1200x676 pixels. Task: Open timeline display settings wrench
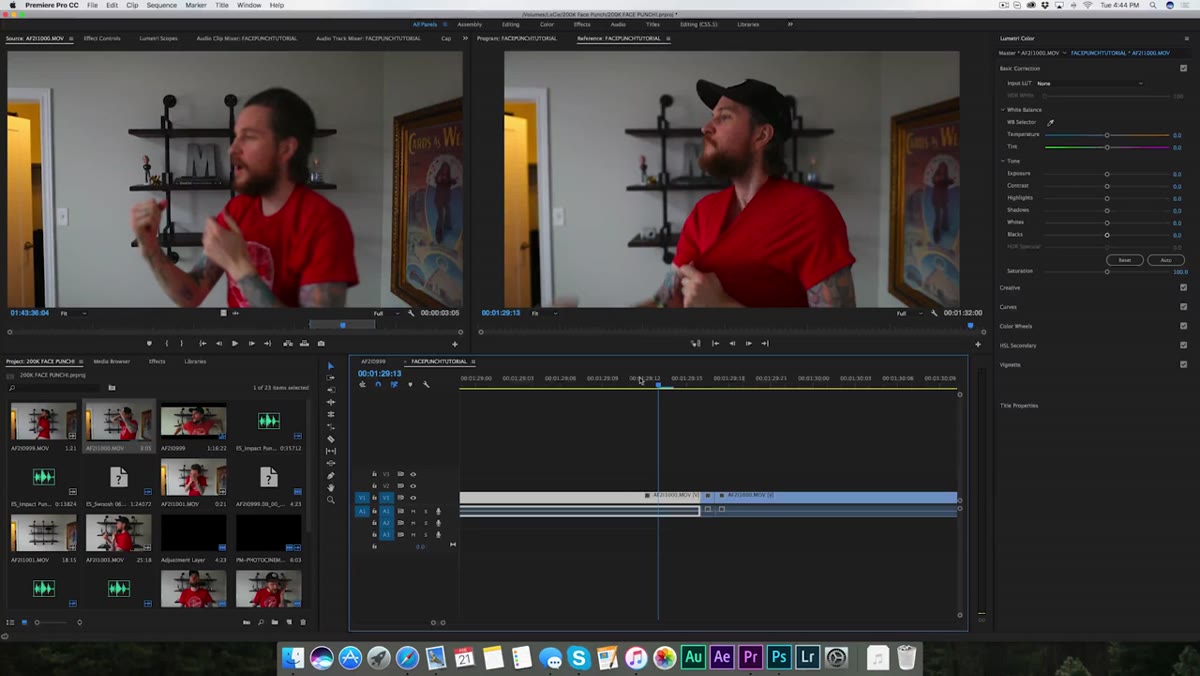426,385
